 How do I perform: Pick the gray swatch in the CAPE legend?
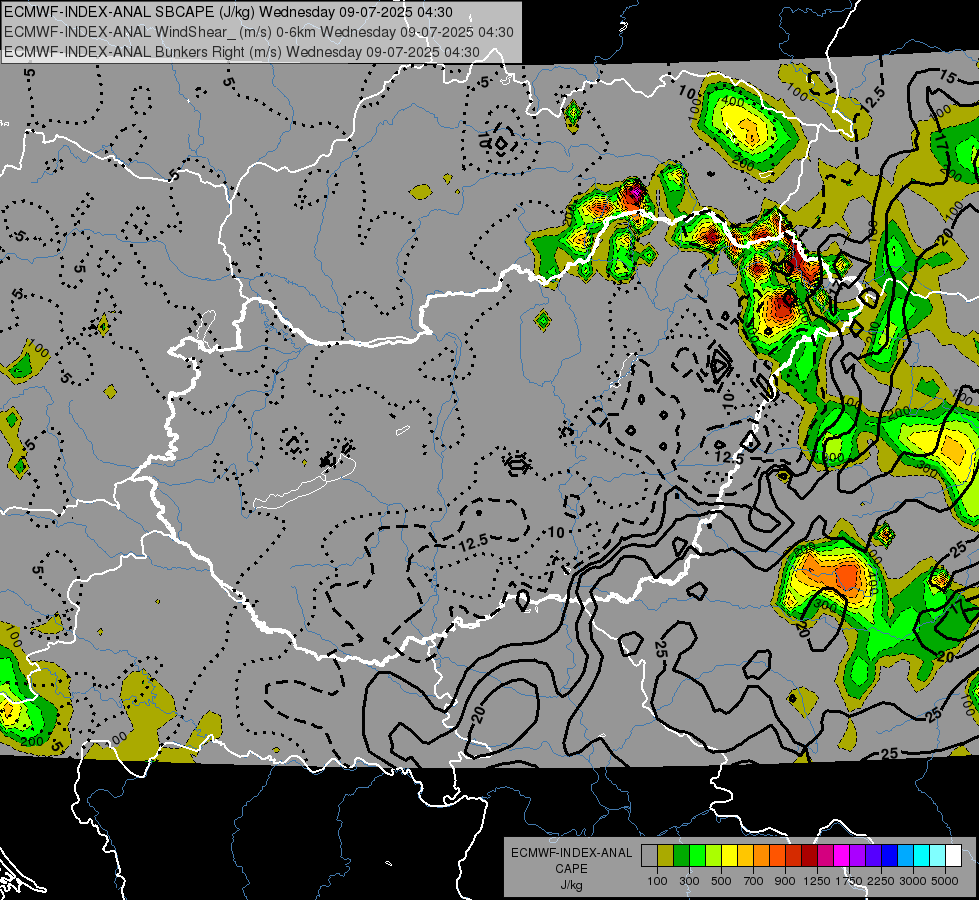[649, 856]
